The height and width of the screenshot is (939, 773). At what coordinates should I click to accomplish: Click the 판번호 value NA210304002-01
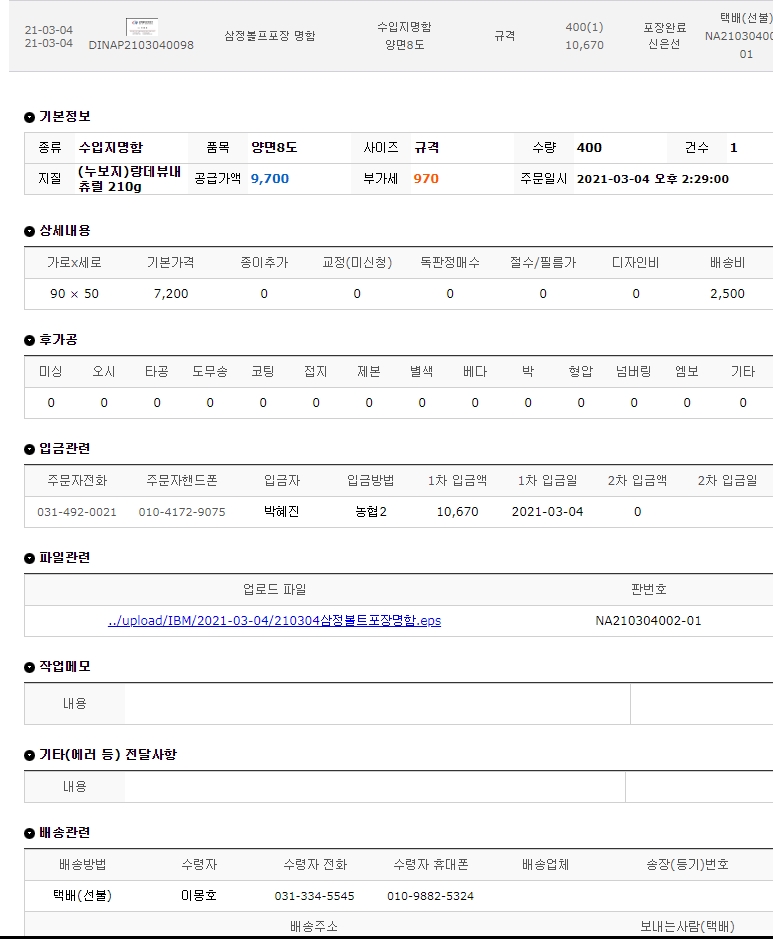(x=648, y=621)
